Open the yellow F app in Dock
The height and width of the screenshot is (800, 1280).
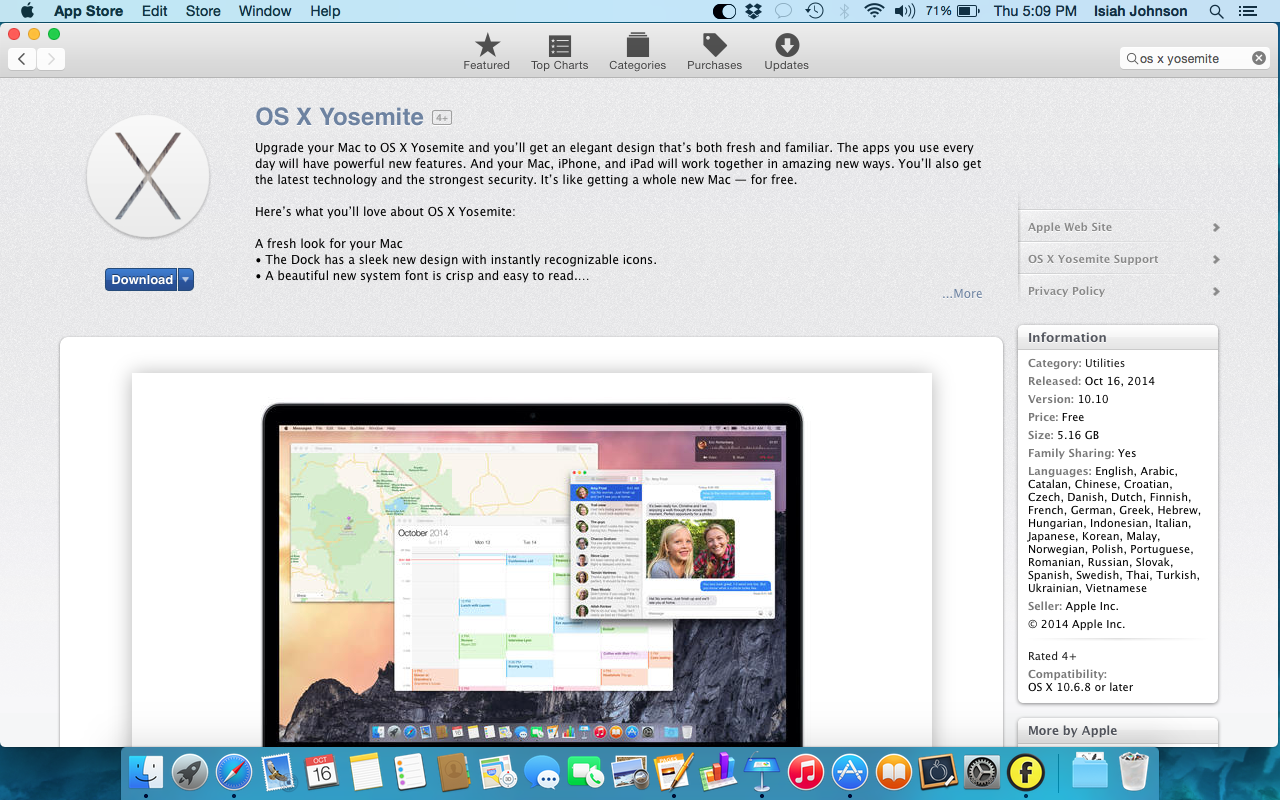click(x=1026, y=772)
